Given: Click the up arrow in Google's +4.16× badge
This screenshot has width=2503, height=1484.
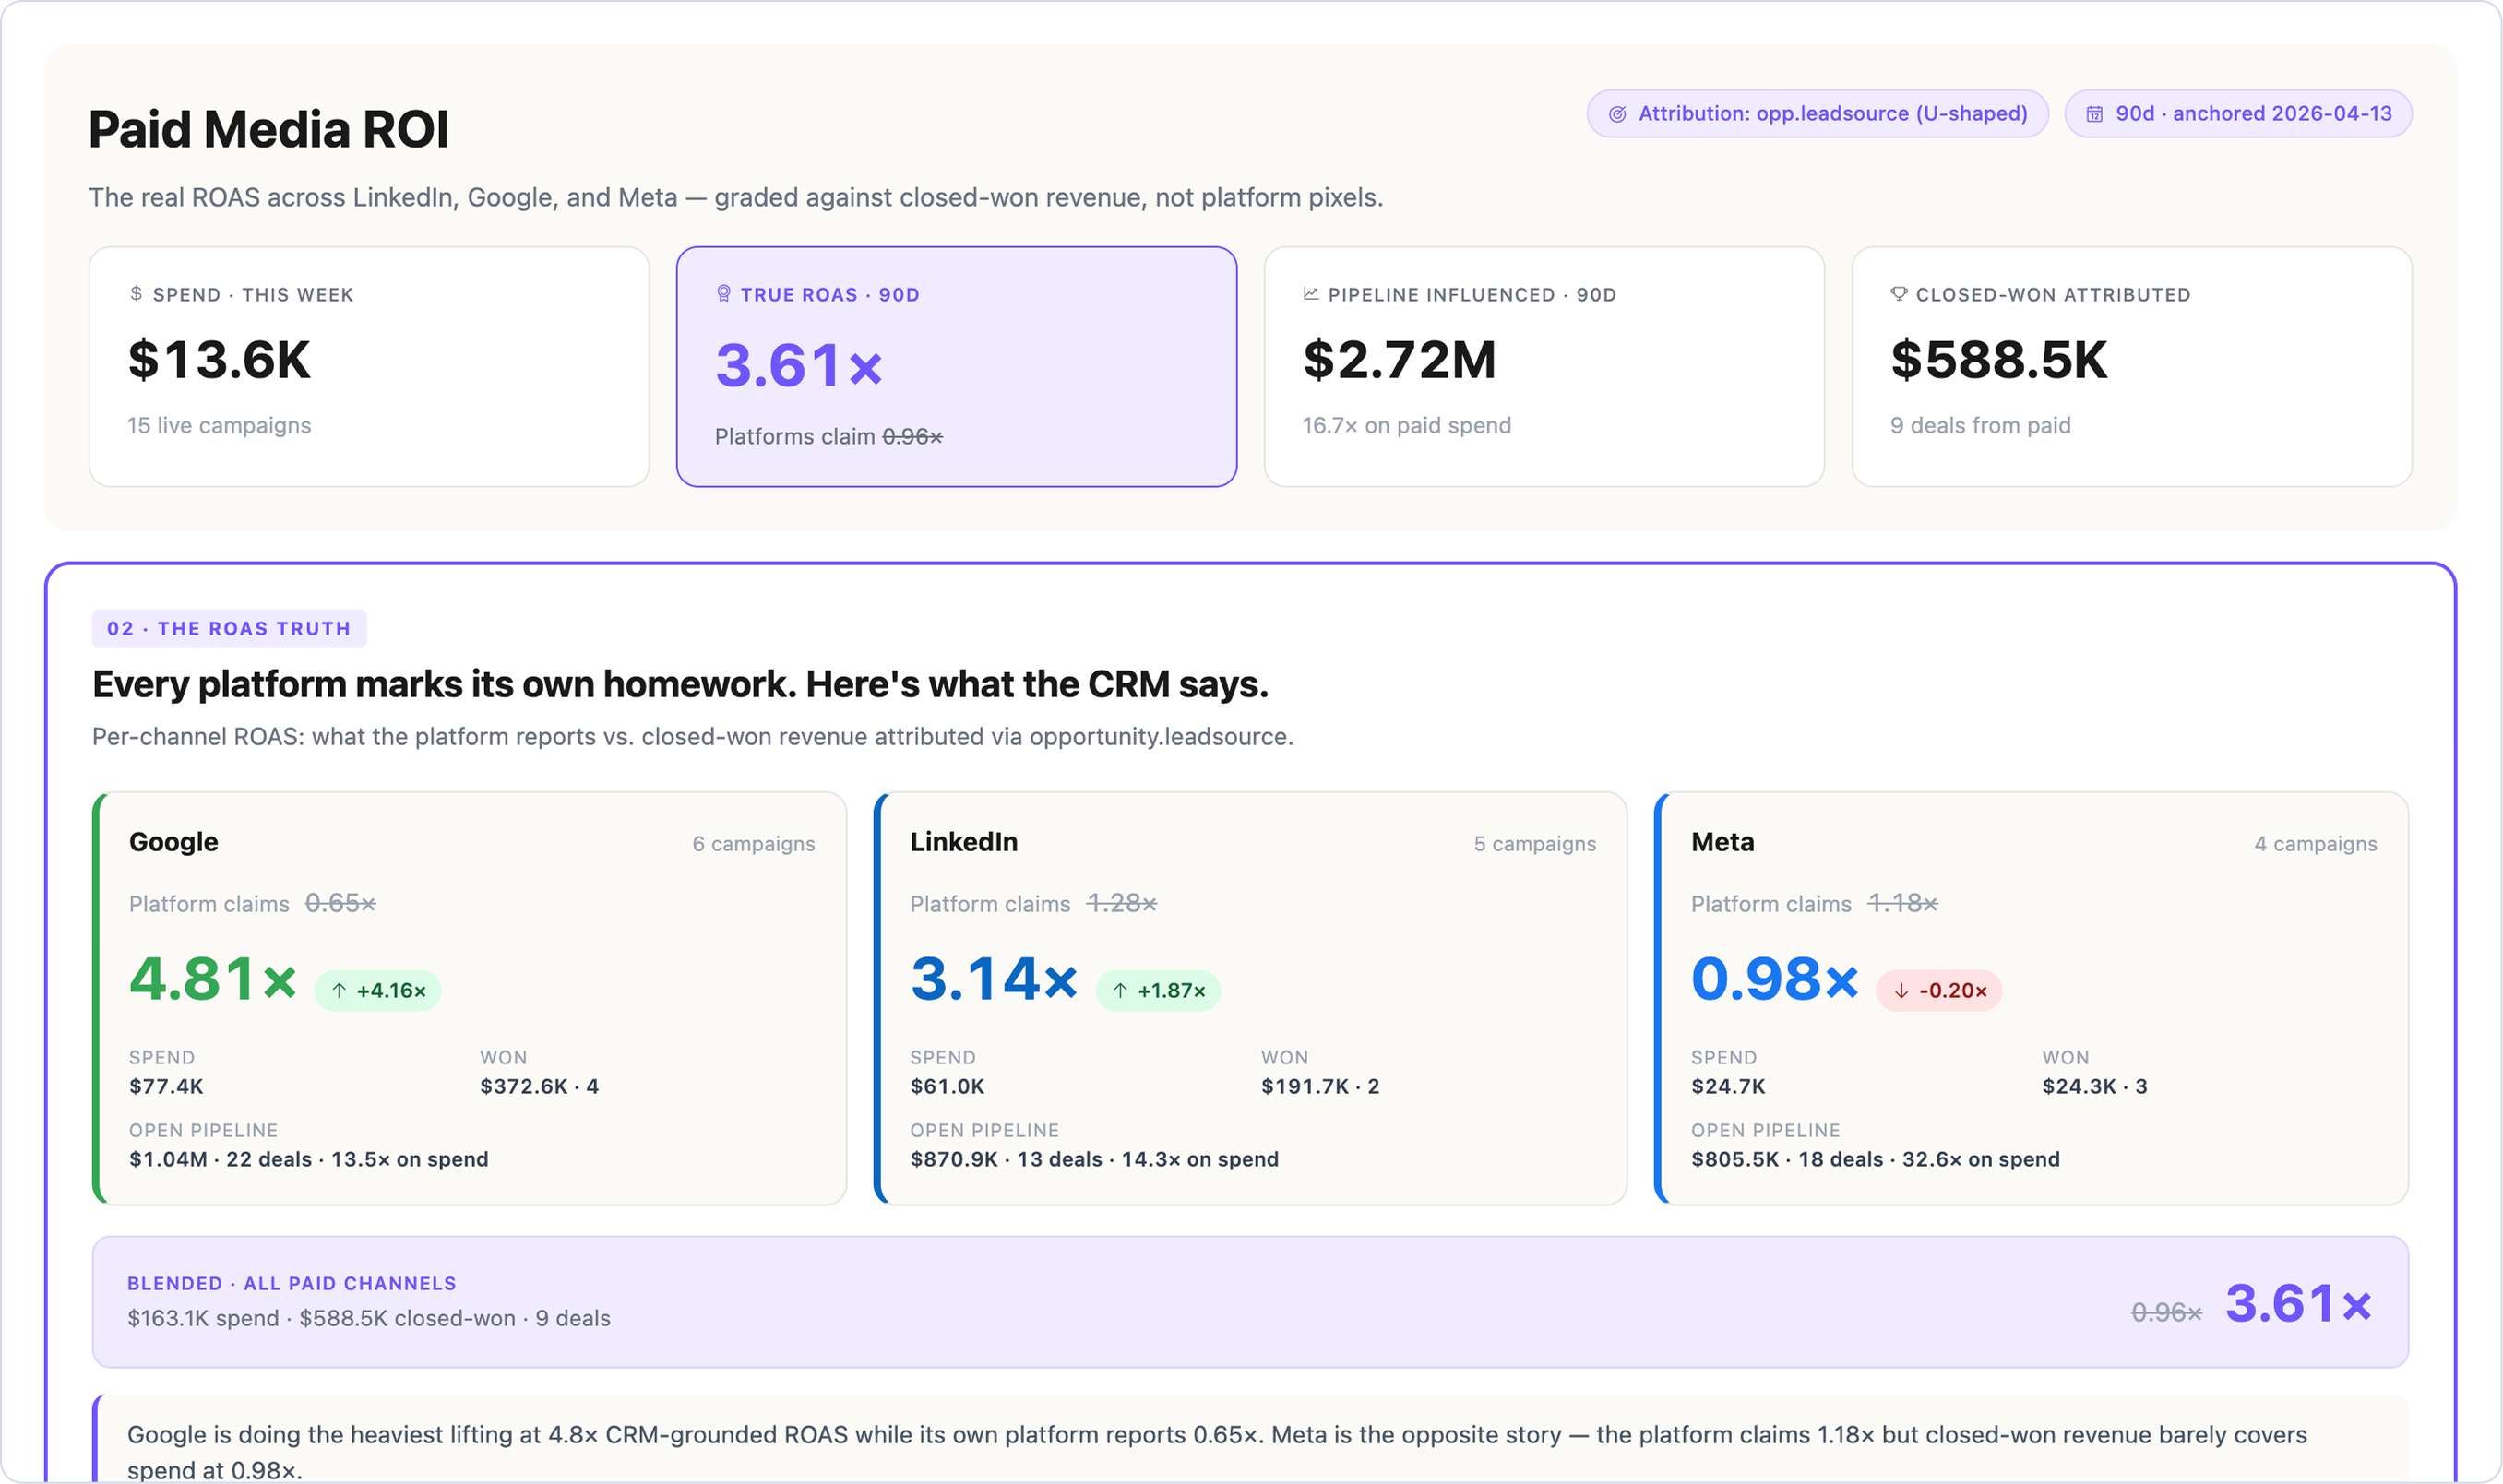Looking at the screenshot, I should [340, 990].
